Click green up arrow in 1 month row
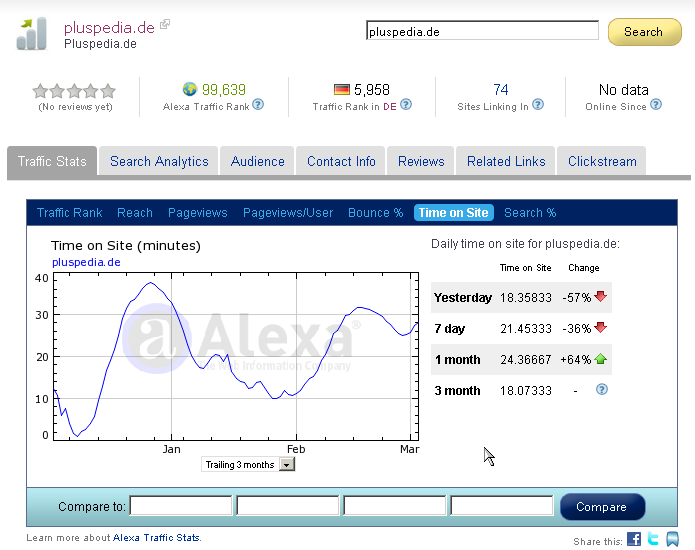The image size is (695, 550). click(601, 359)
